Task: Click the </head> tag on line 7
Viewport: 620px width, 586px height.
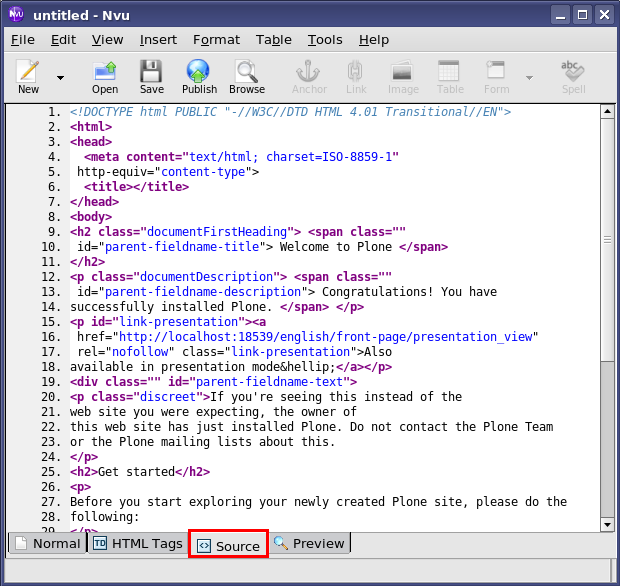Action: [95, 202]
